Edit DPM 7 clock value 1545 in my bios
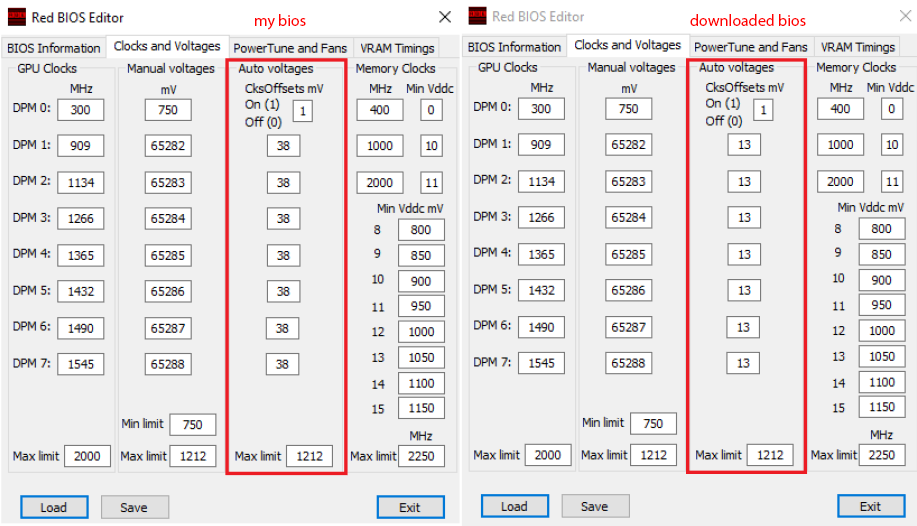The image size is (917, 526). [81, 364]
